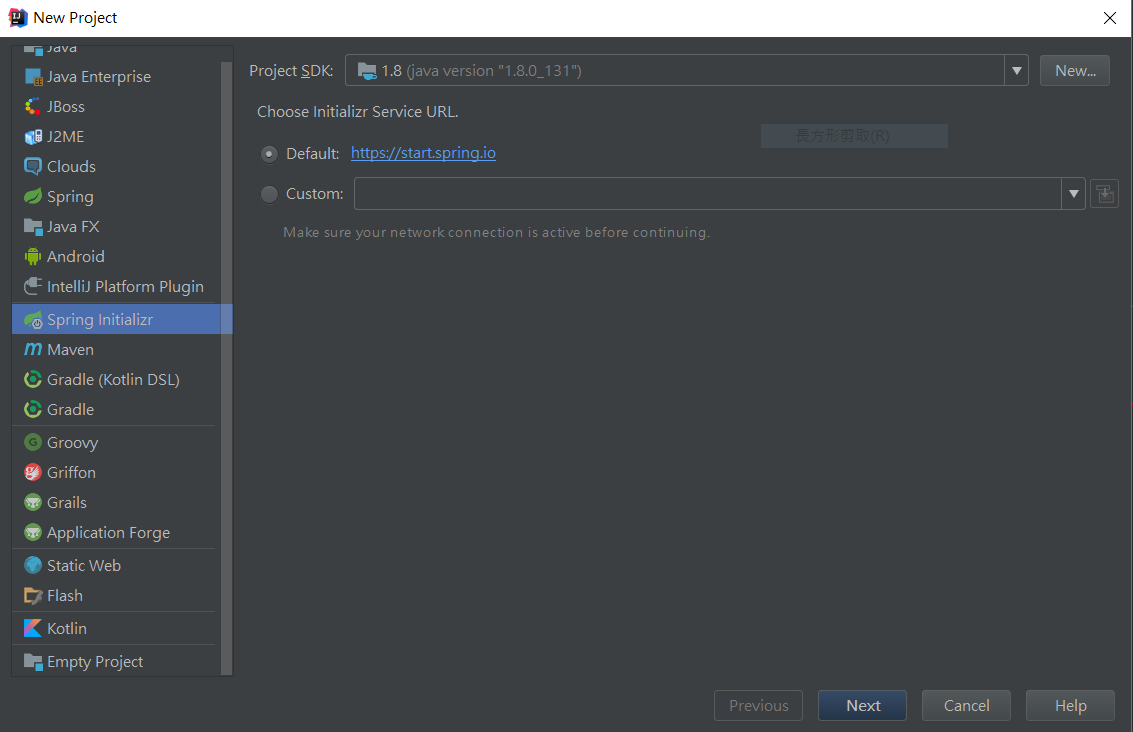Choose Gradle (Kotlin DSL) project type
Screen dimensions: 1133x732
tap(113, 380)
